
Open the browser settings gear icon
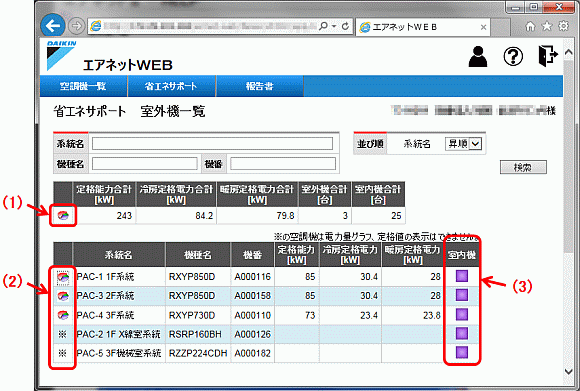click(563, 26)
